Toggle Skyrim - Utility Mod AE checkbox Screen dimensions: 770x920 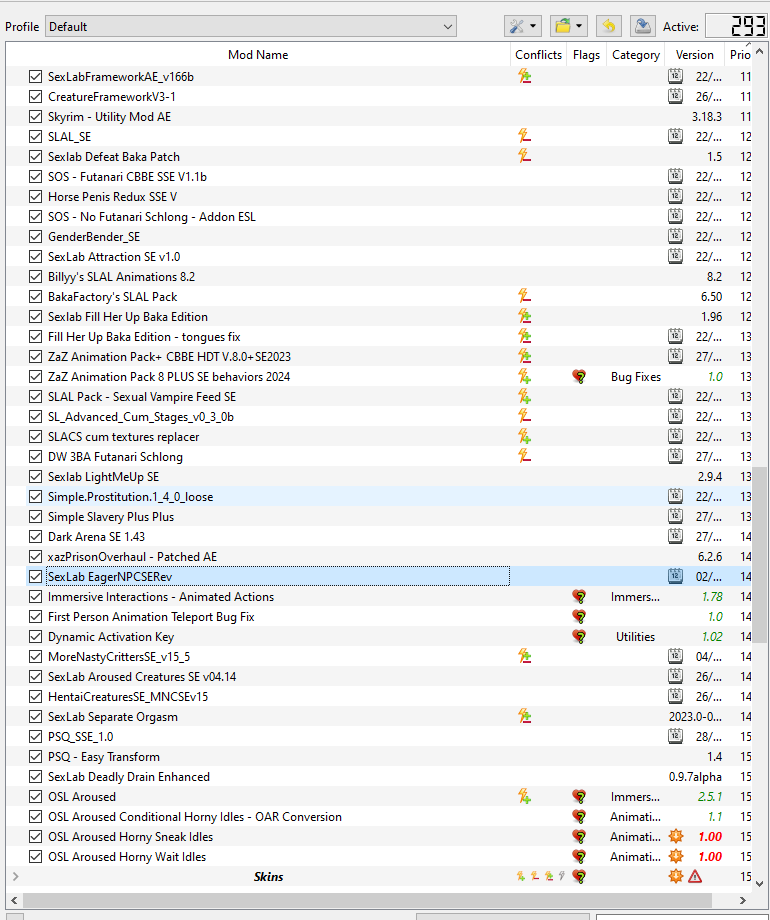pos(35,116)
